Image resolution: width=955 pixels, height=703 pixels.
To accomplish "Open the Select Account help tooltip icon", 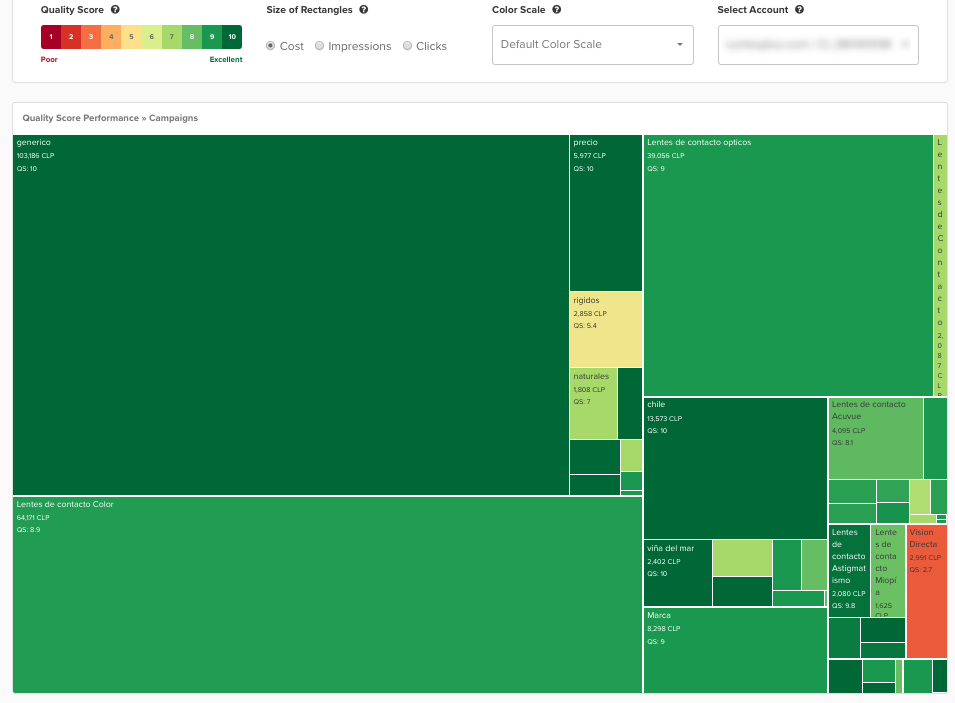I will tap(800, 10).
